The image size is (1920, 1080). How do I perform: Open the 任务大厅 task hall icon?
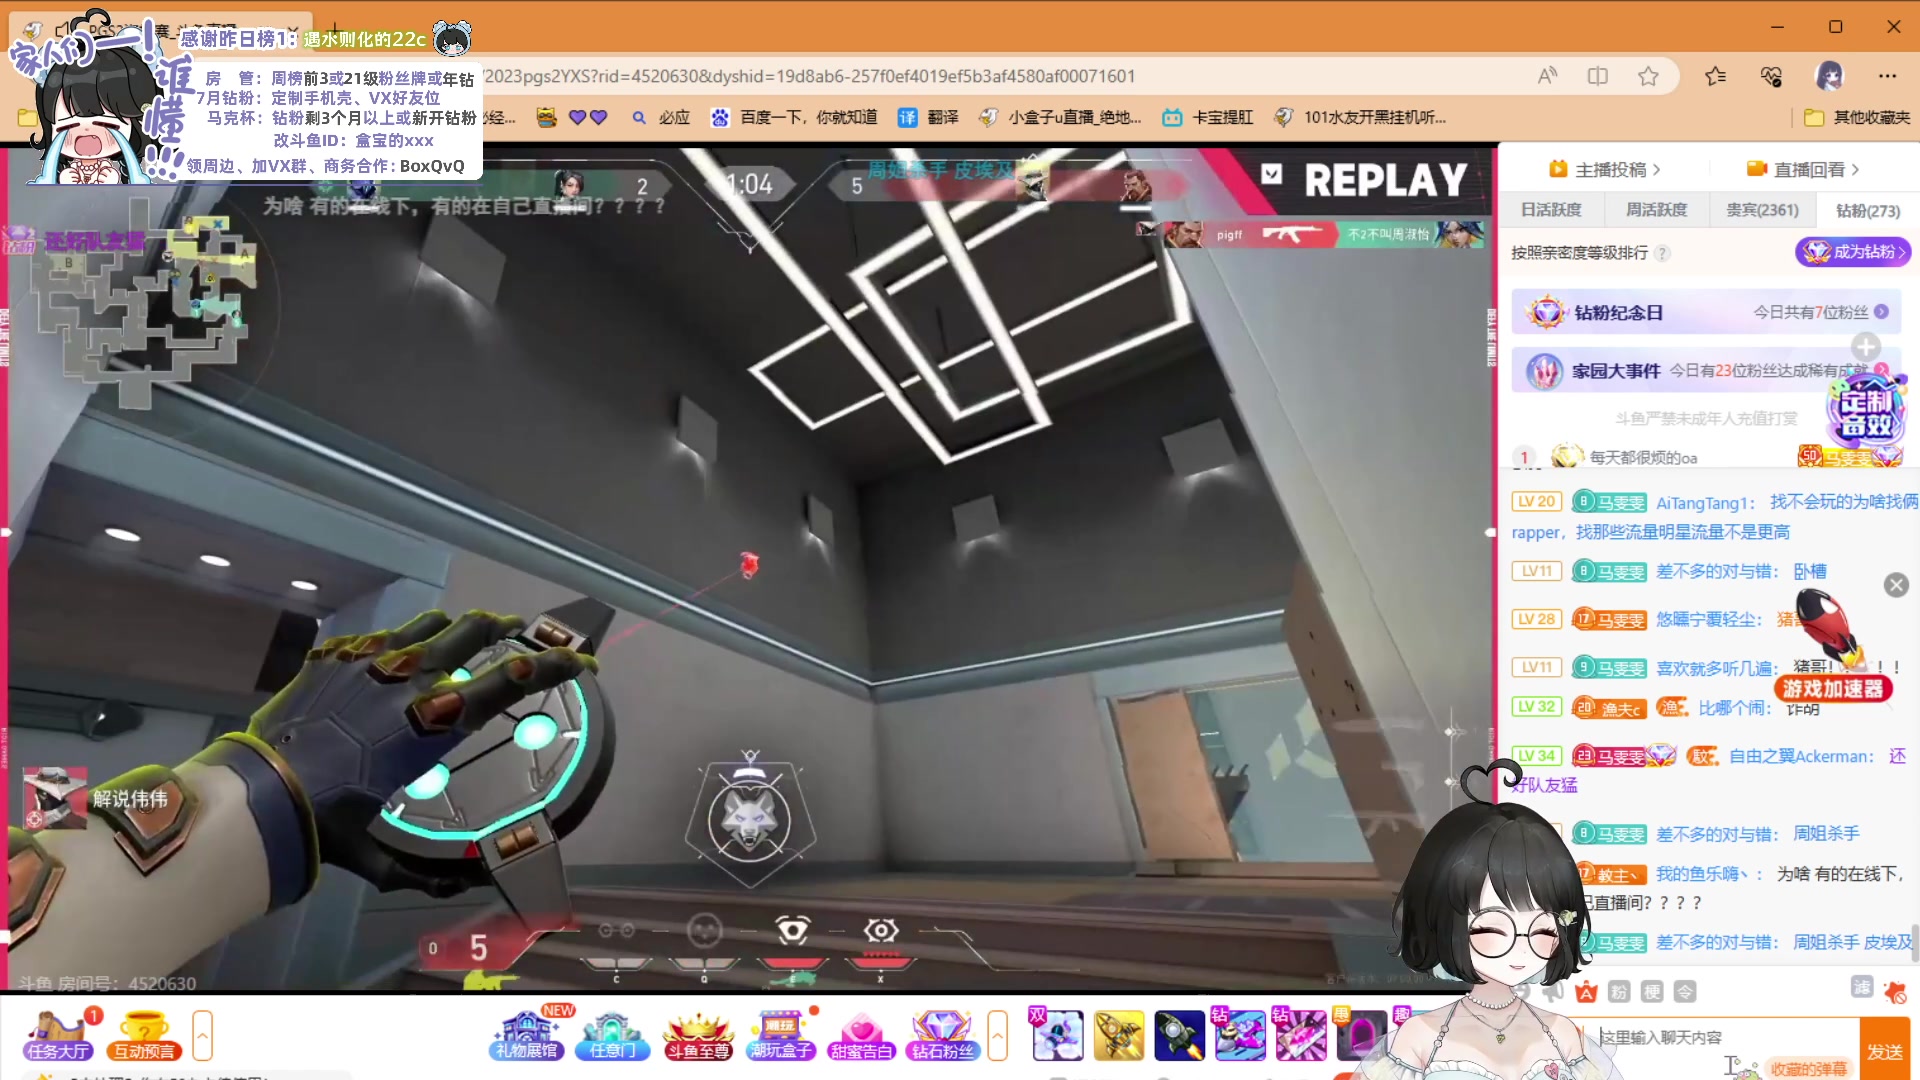pyautogui.click(x=58, y=1035)
